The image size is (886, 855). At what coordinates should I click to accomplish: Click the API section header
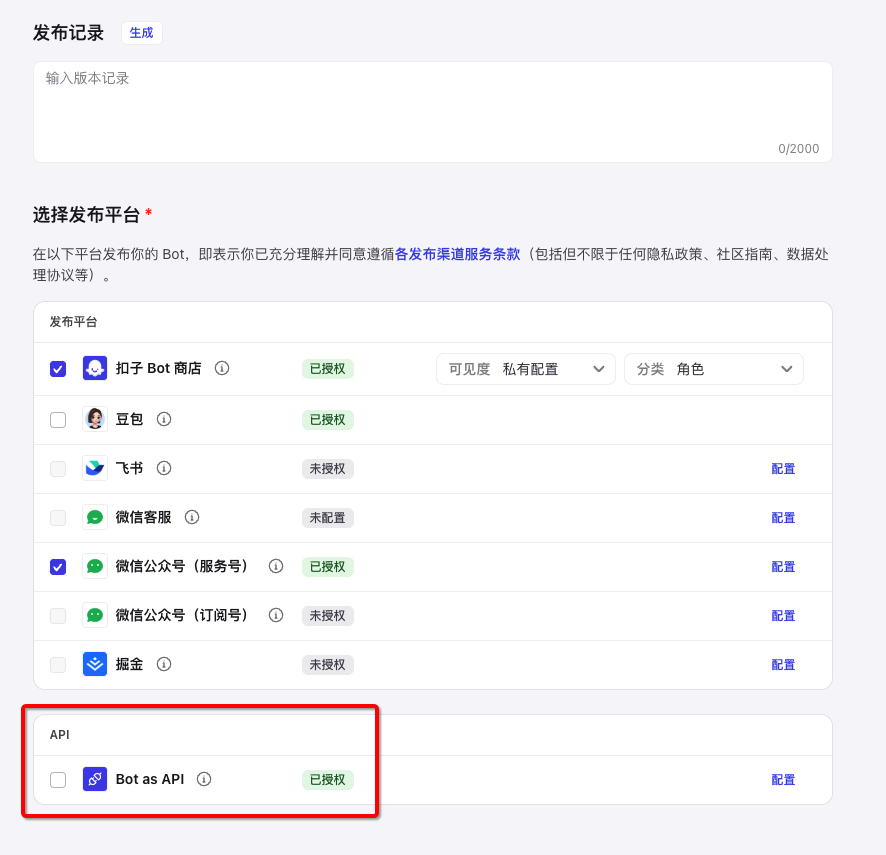point(60,735)
